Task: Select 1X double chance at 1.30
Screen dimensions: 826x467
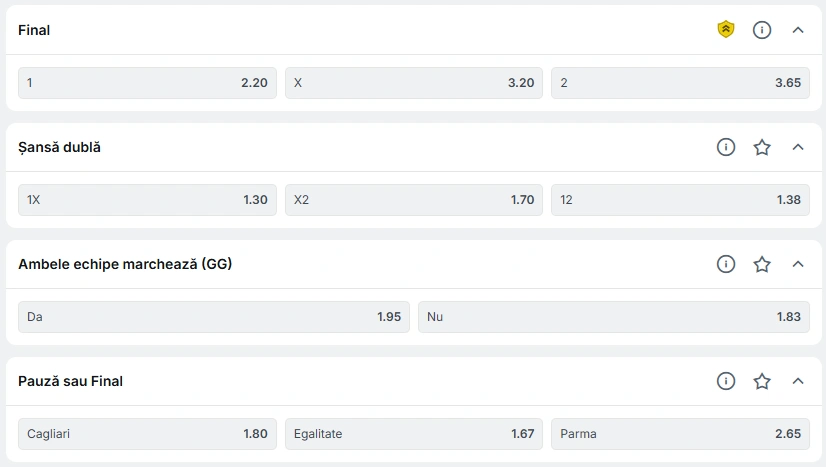Action: coord(148,200)
